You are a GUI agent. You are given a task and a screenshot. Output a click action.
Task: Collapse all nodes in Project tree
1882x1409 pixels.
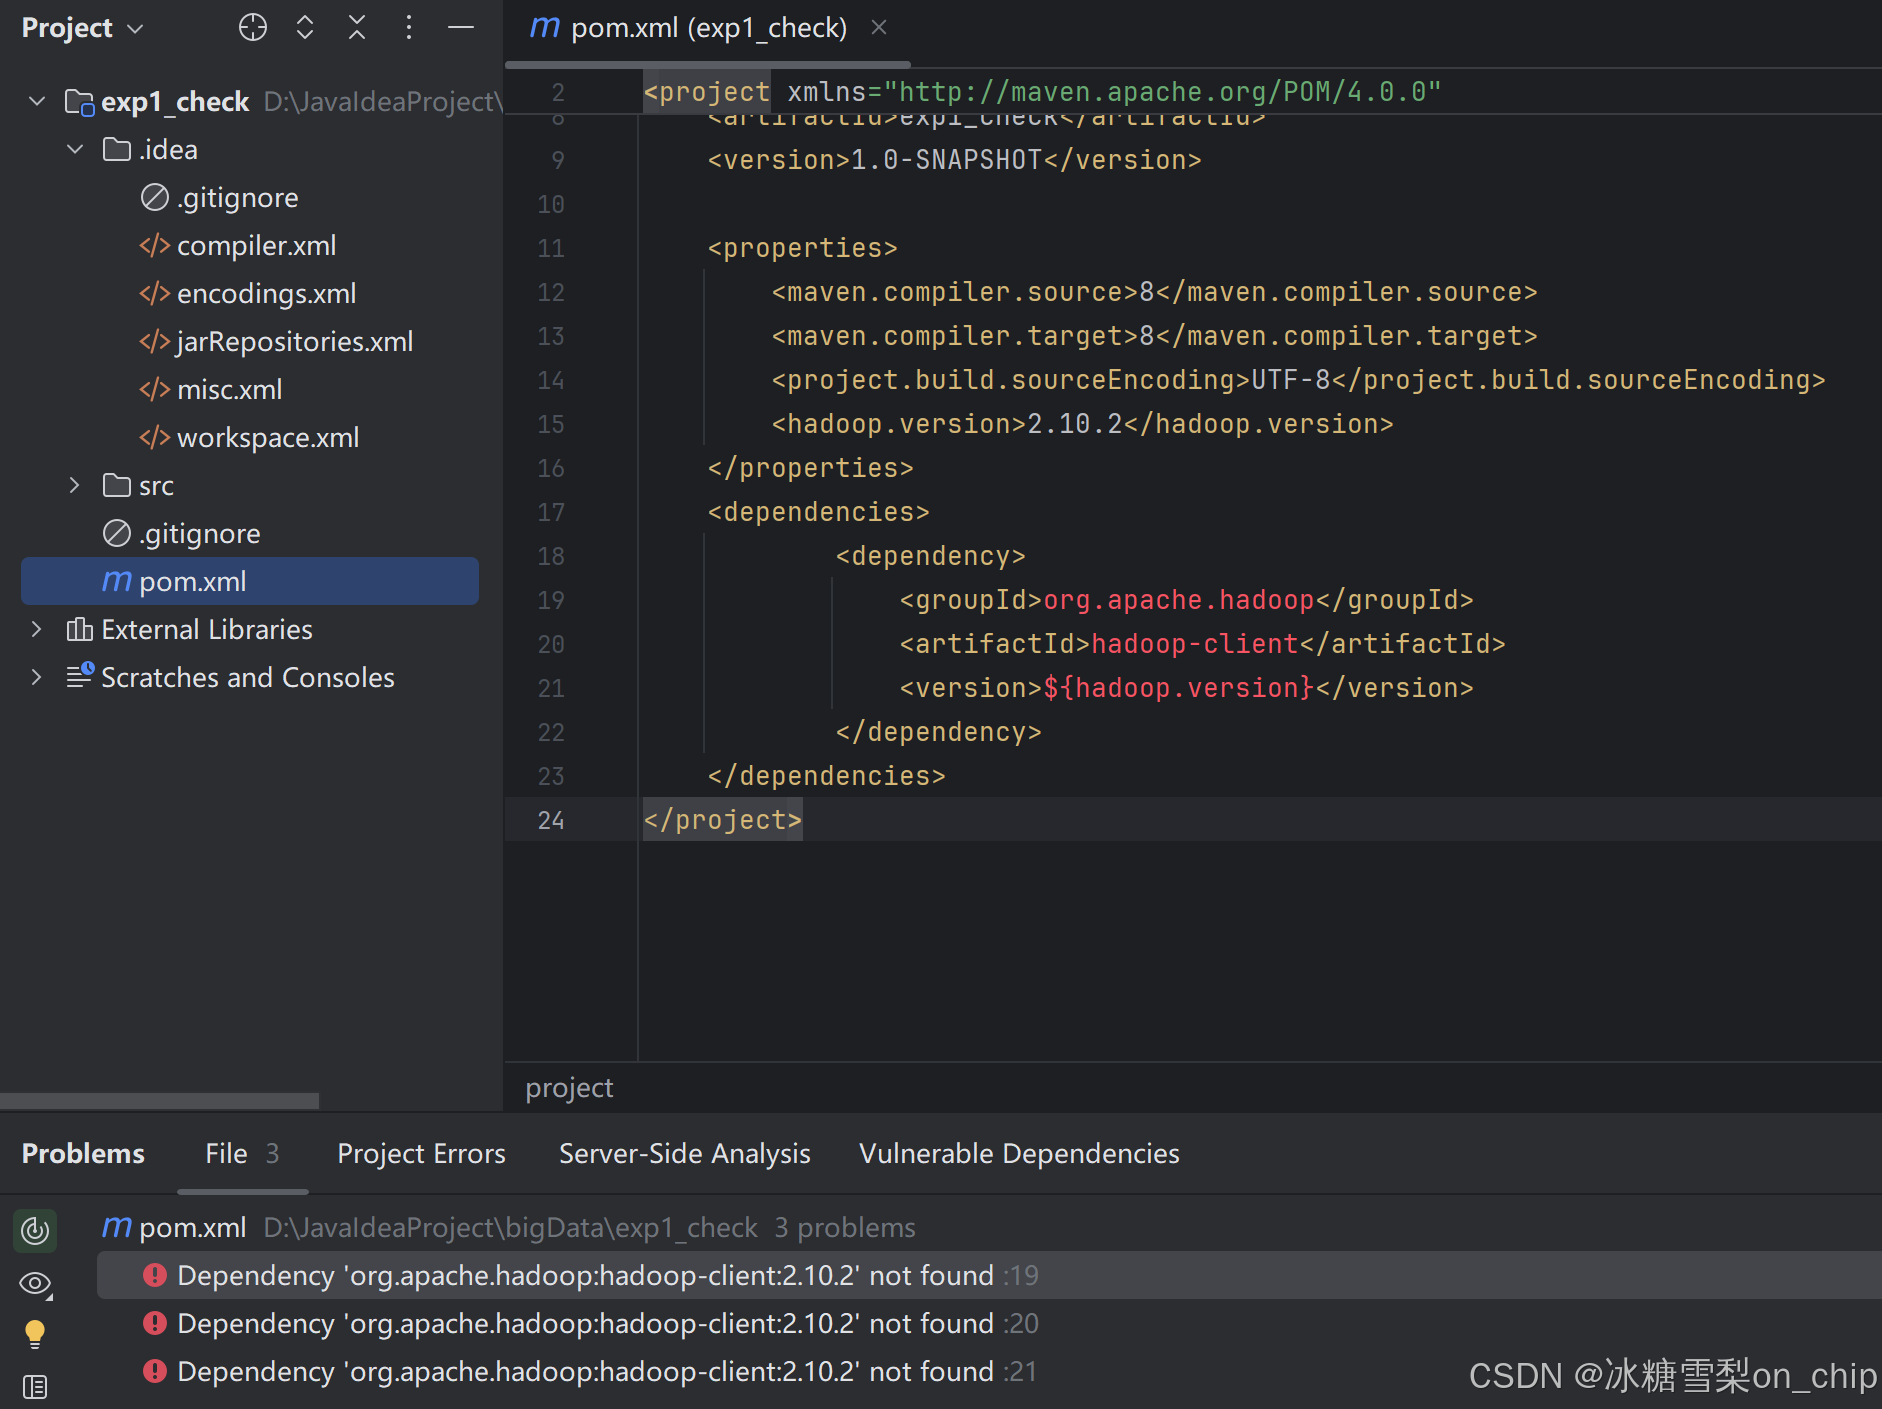click(x=357, y=27)
